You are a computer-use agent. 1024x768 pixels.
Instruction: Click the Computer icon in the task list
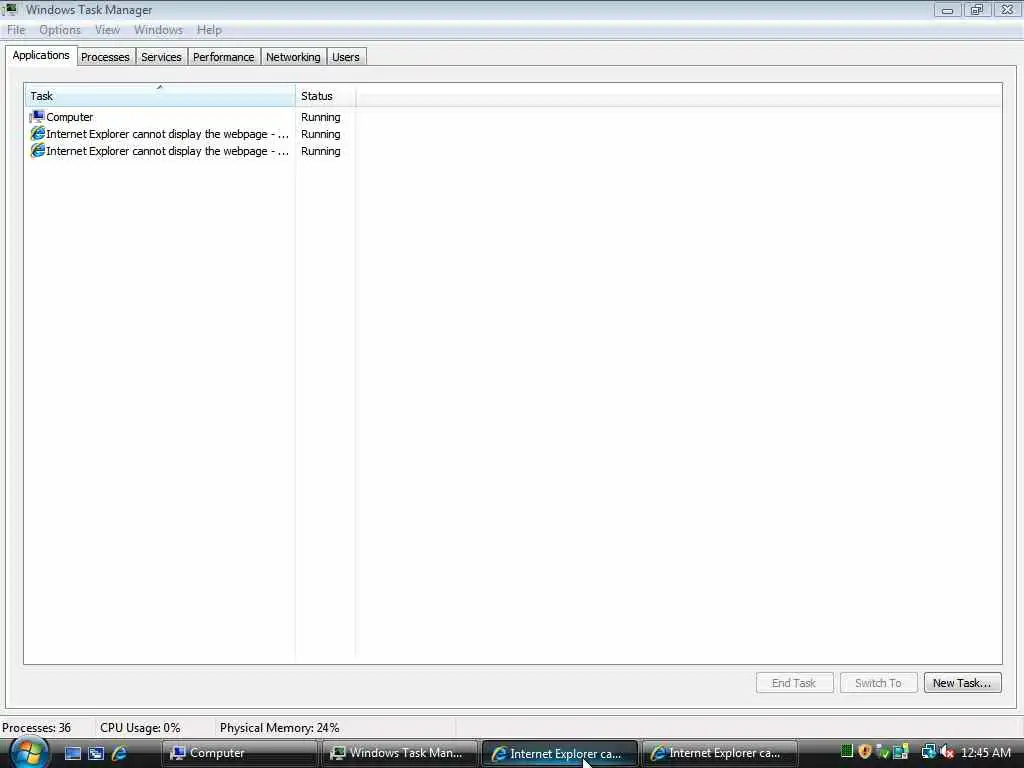point(37,117)
